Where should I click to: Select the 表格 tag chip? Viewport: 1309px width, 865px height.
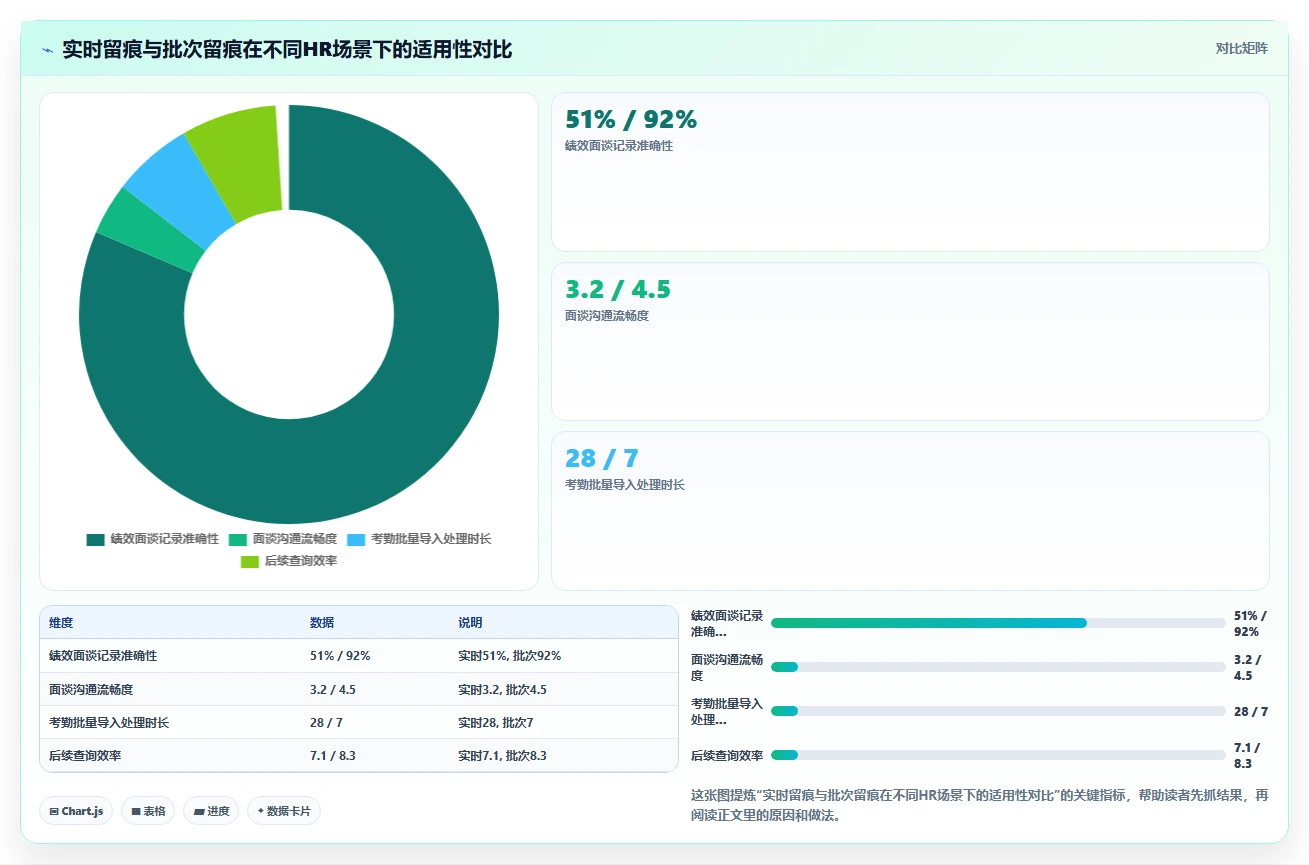point(148,811)
